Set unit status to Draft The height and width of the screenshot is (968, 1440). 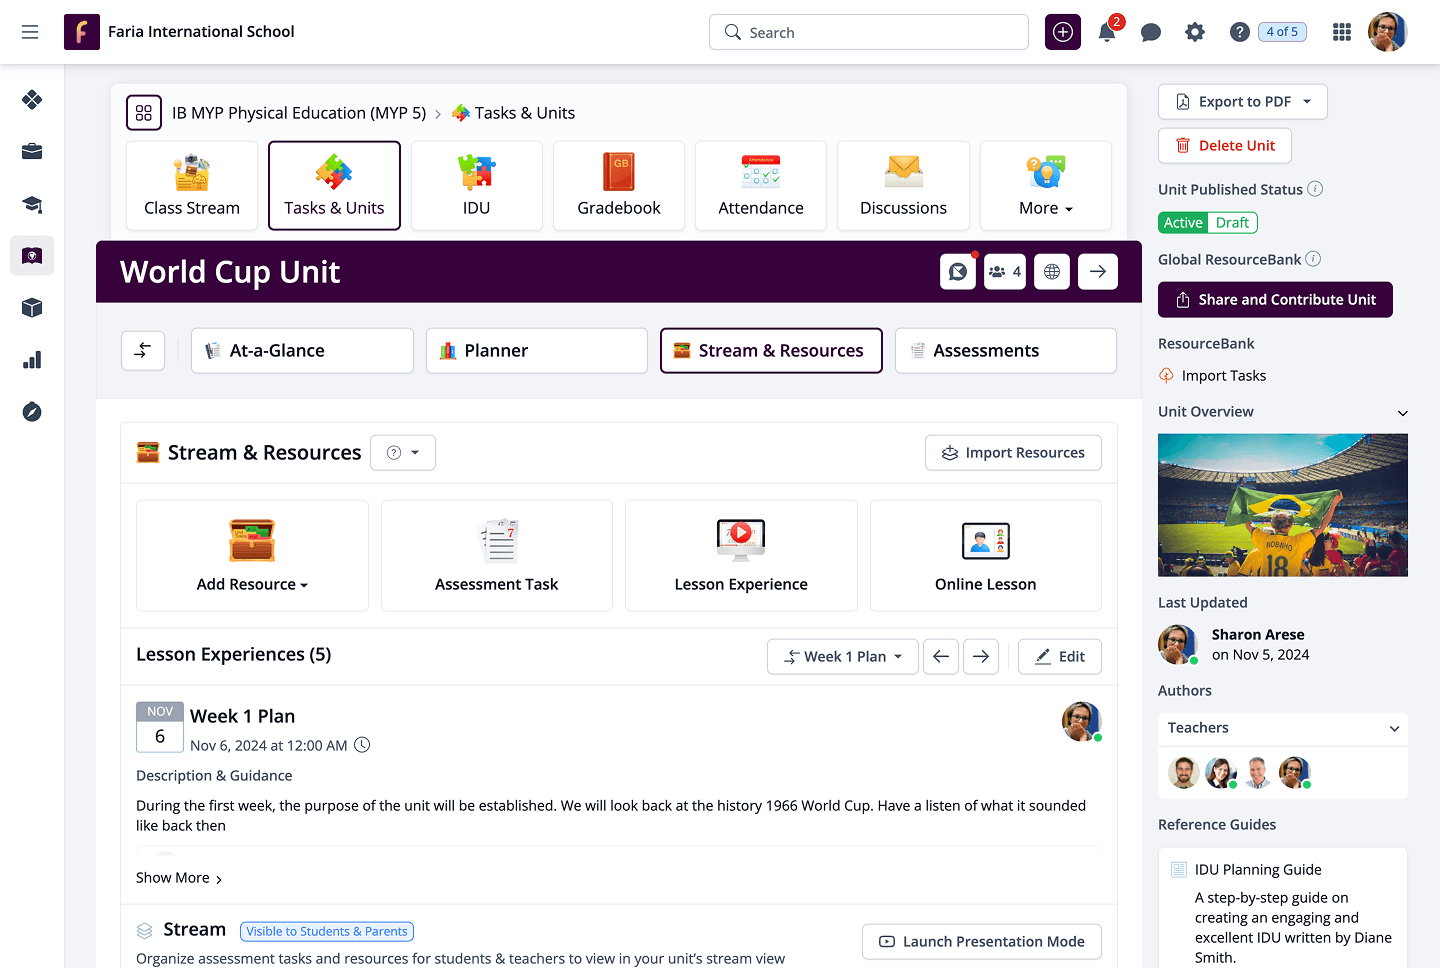click(1232, 223)
